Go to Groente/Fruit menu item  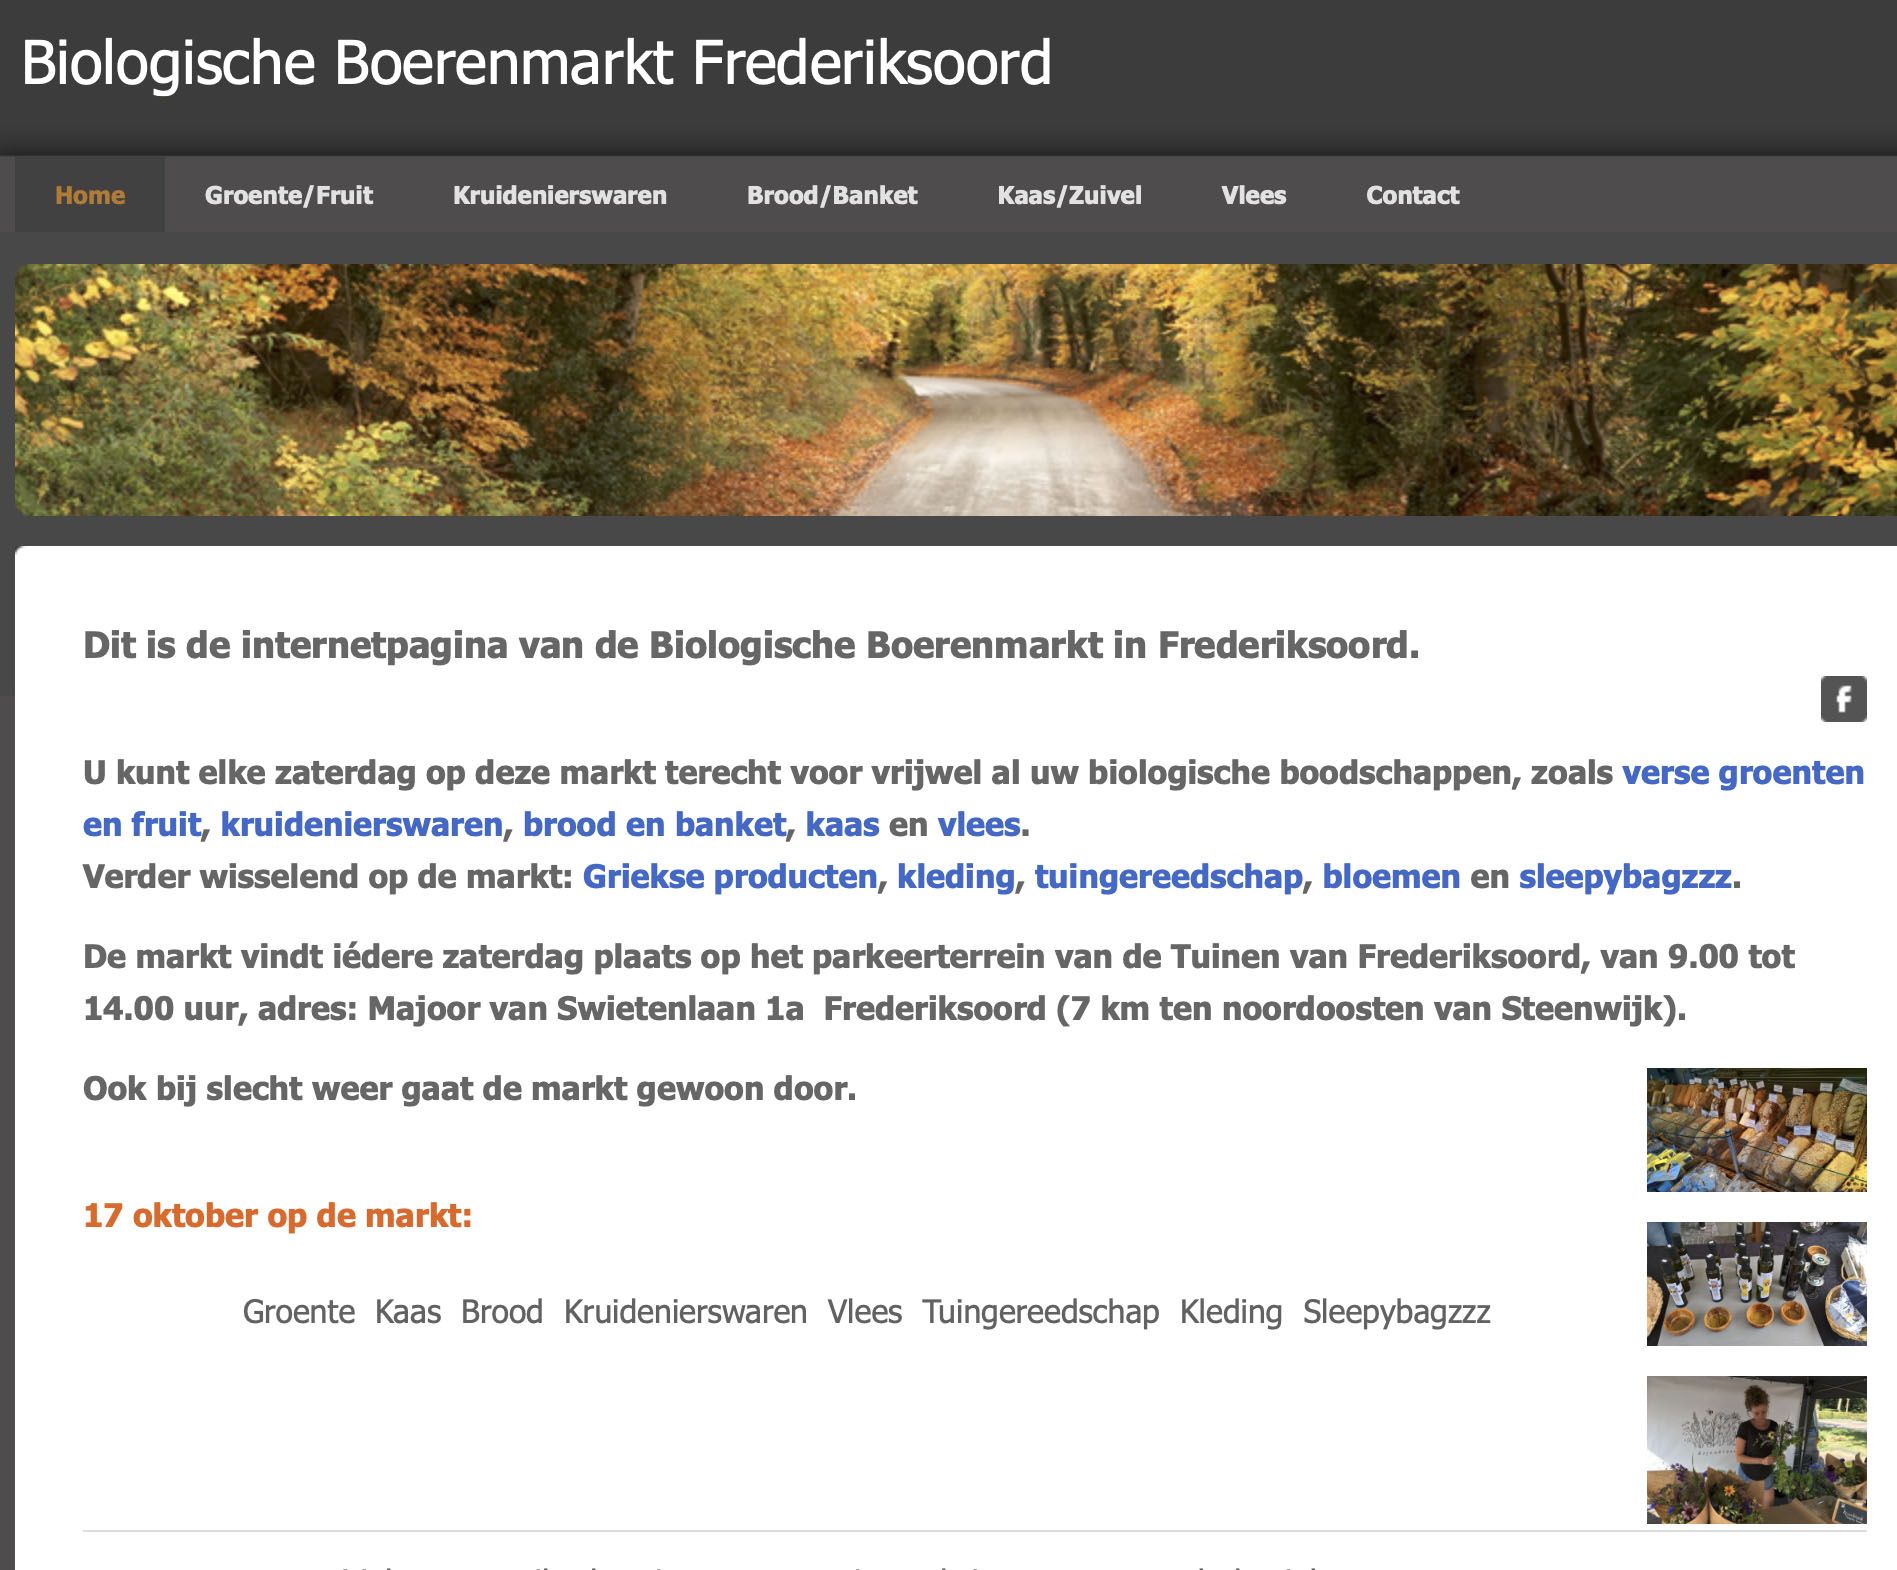(288, 195)
